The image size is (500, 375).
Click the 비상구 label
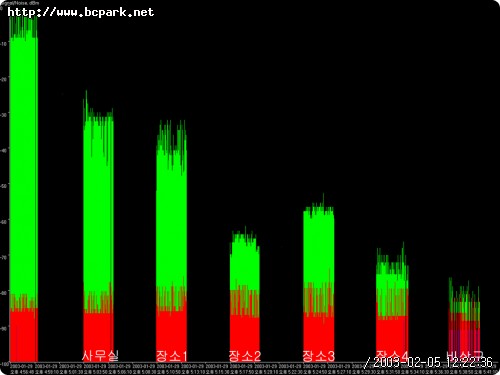tap(465, 355)
